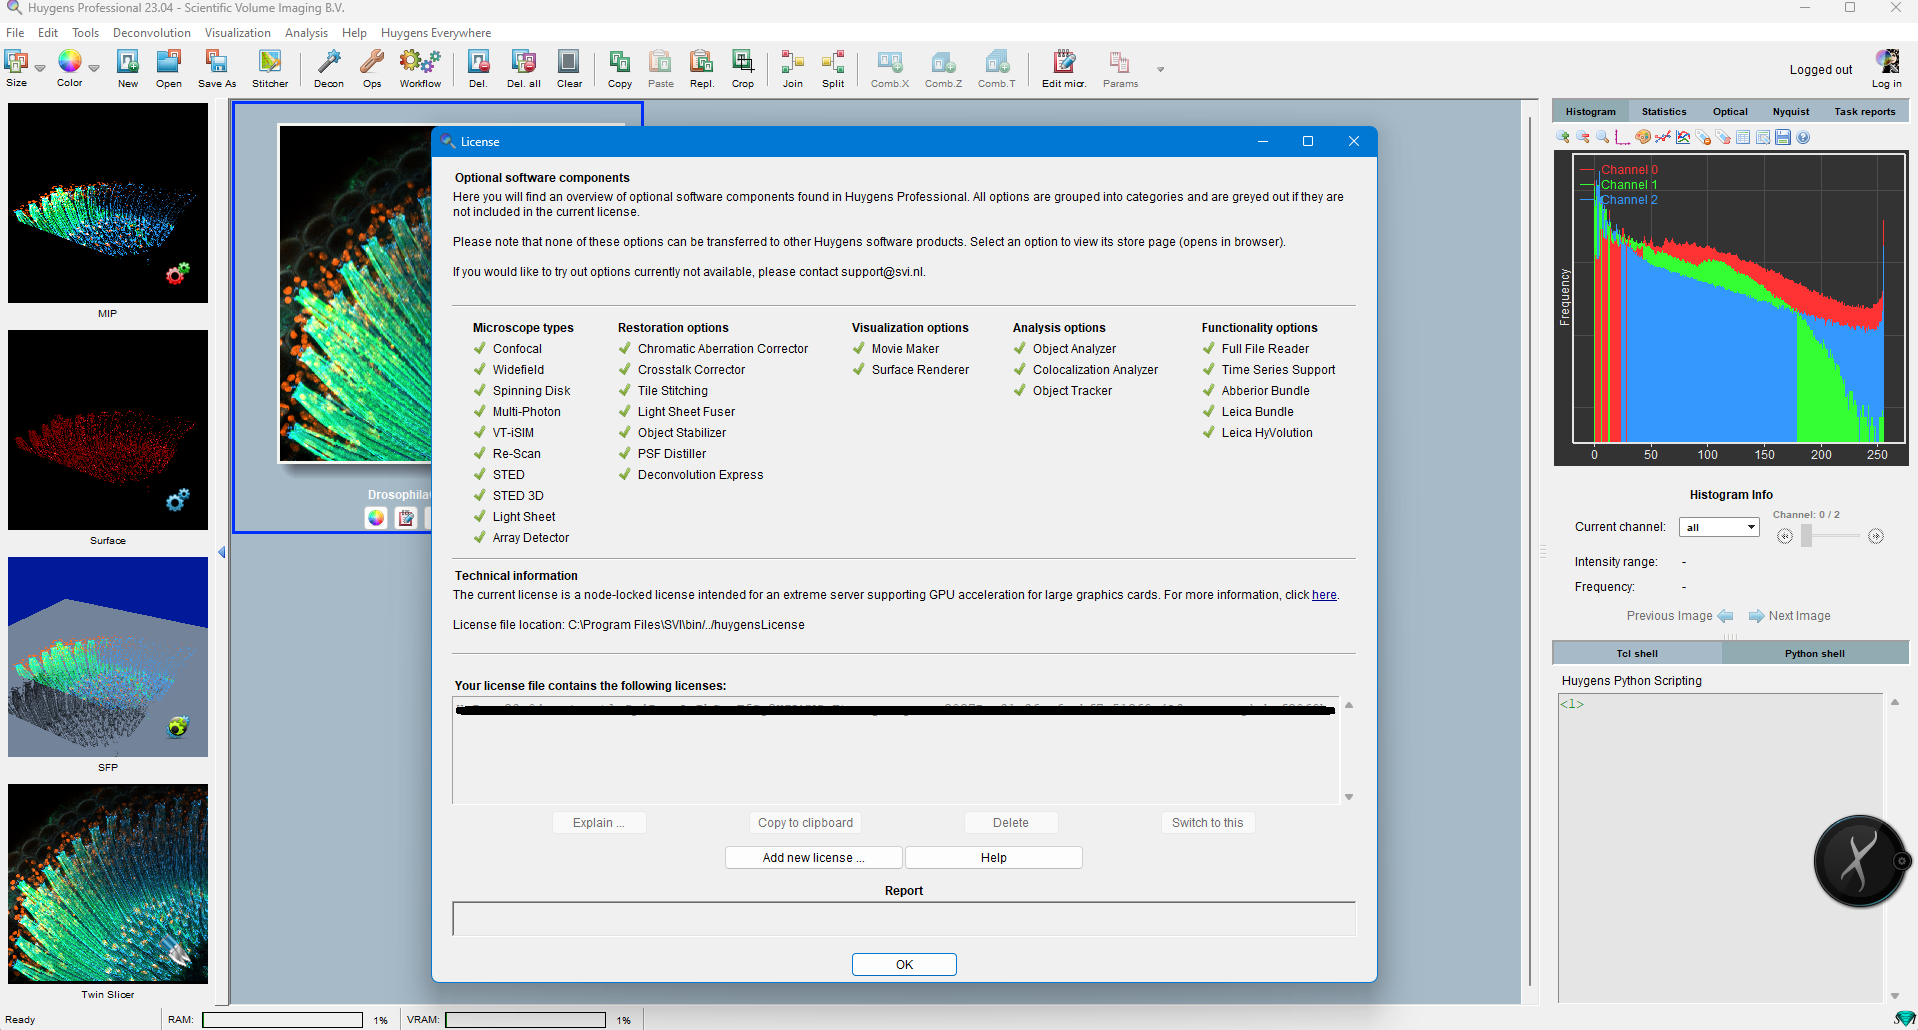This screenshot has height=1030, width=1918.
Task: Open the Huygens Everywhere menu
Action: (436, 33)
